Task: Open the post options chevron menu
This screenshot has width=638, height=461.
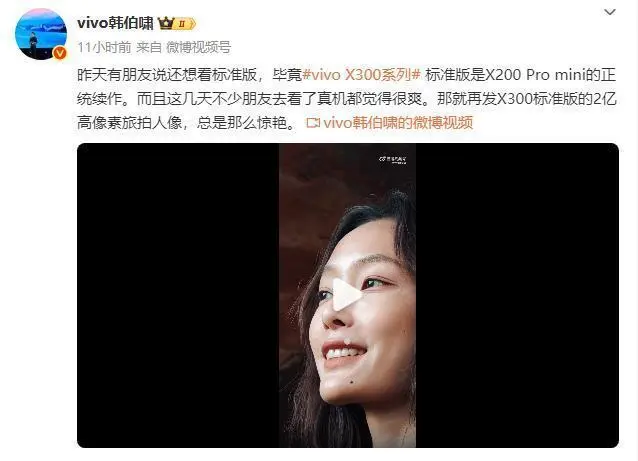Action: [x=610, y=12]
